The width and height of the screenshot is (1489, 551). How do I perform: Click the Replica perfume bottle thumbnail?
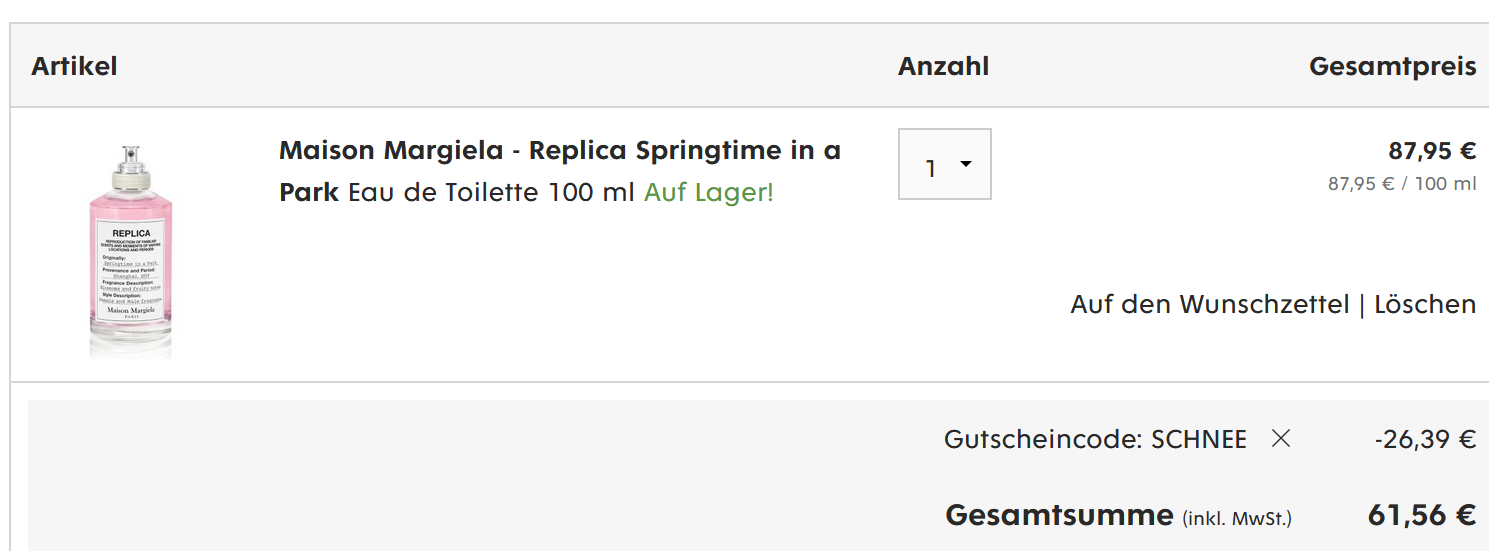coord(131,250)
